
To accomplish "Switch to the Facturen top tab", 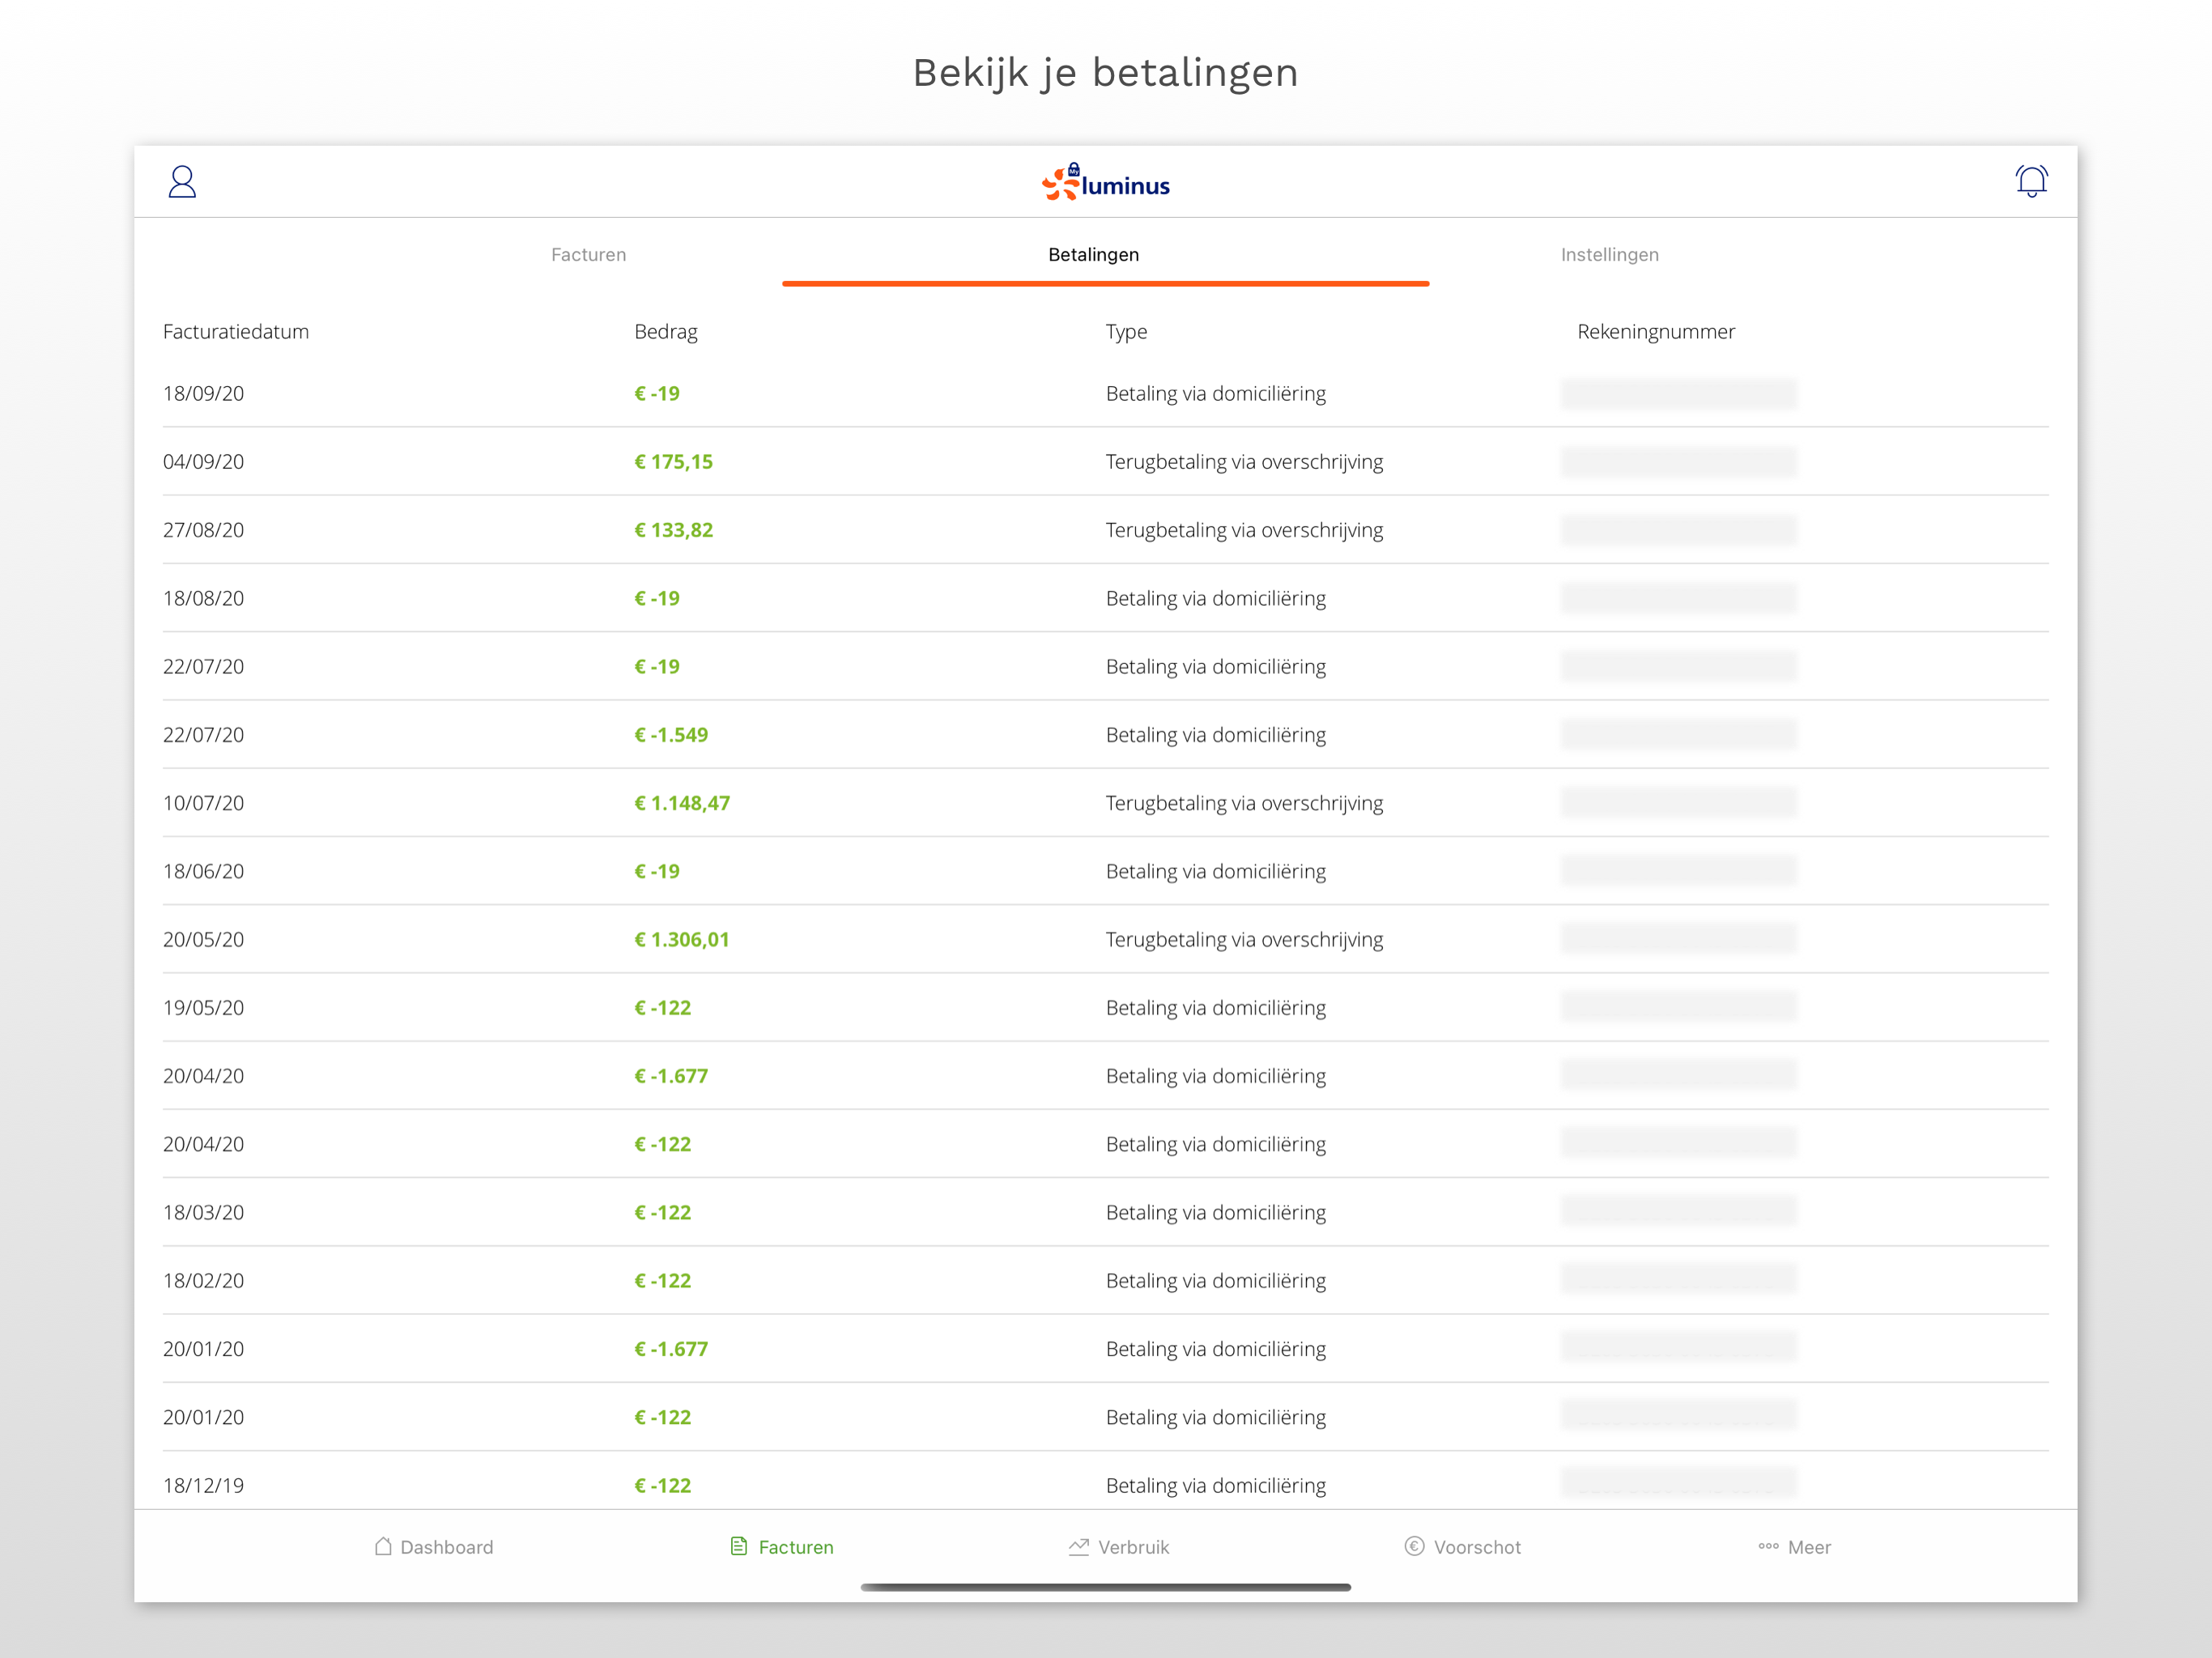I will tap(588, 255).
